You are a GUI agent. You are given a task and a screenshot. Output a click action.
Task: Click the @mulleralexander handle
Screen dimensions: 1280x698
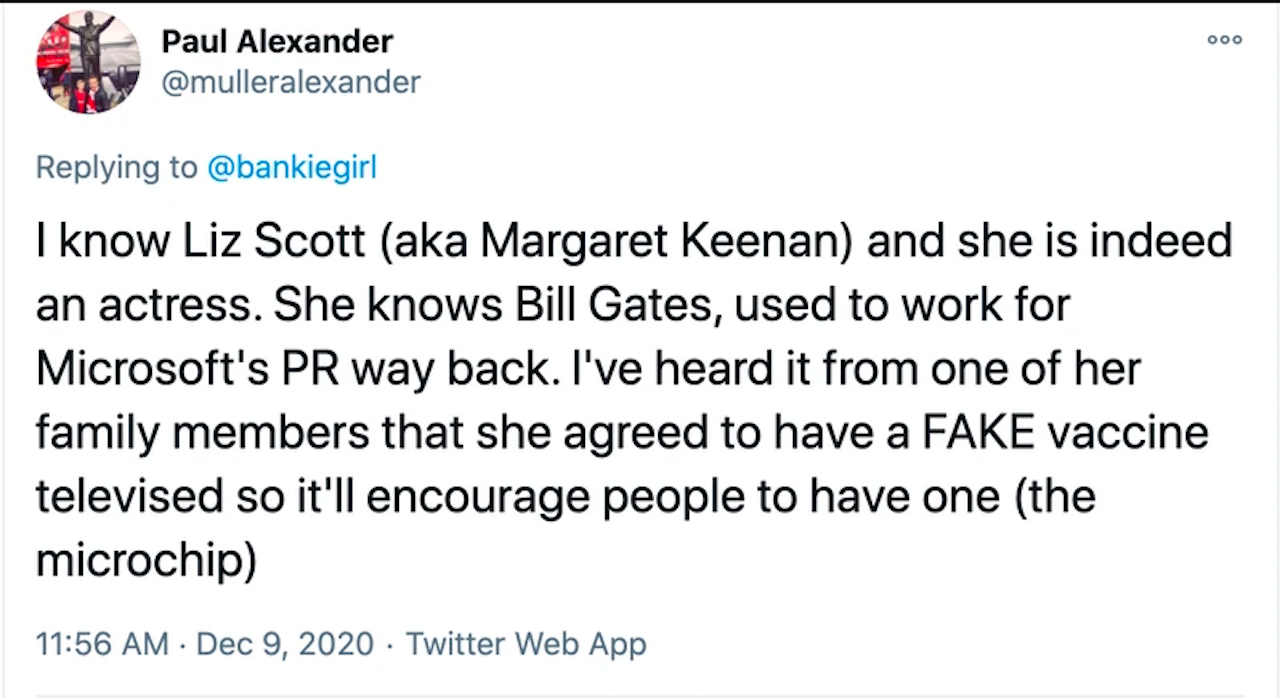291,81
